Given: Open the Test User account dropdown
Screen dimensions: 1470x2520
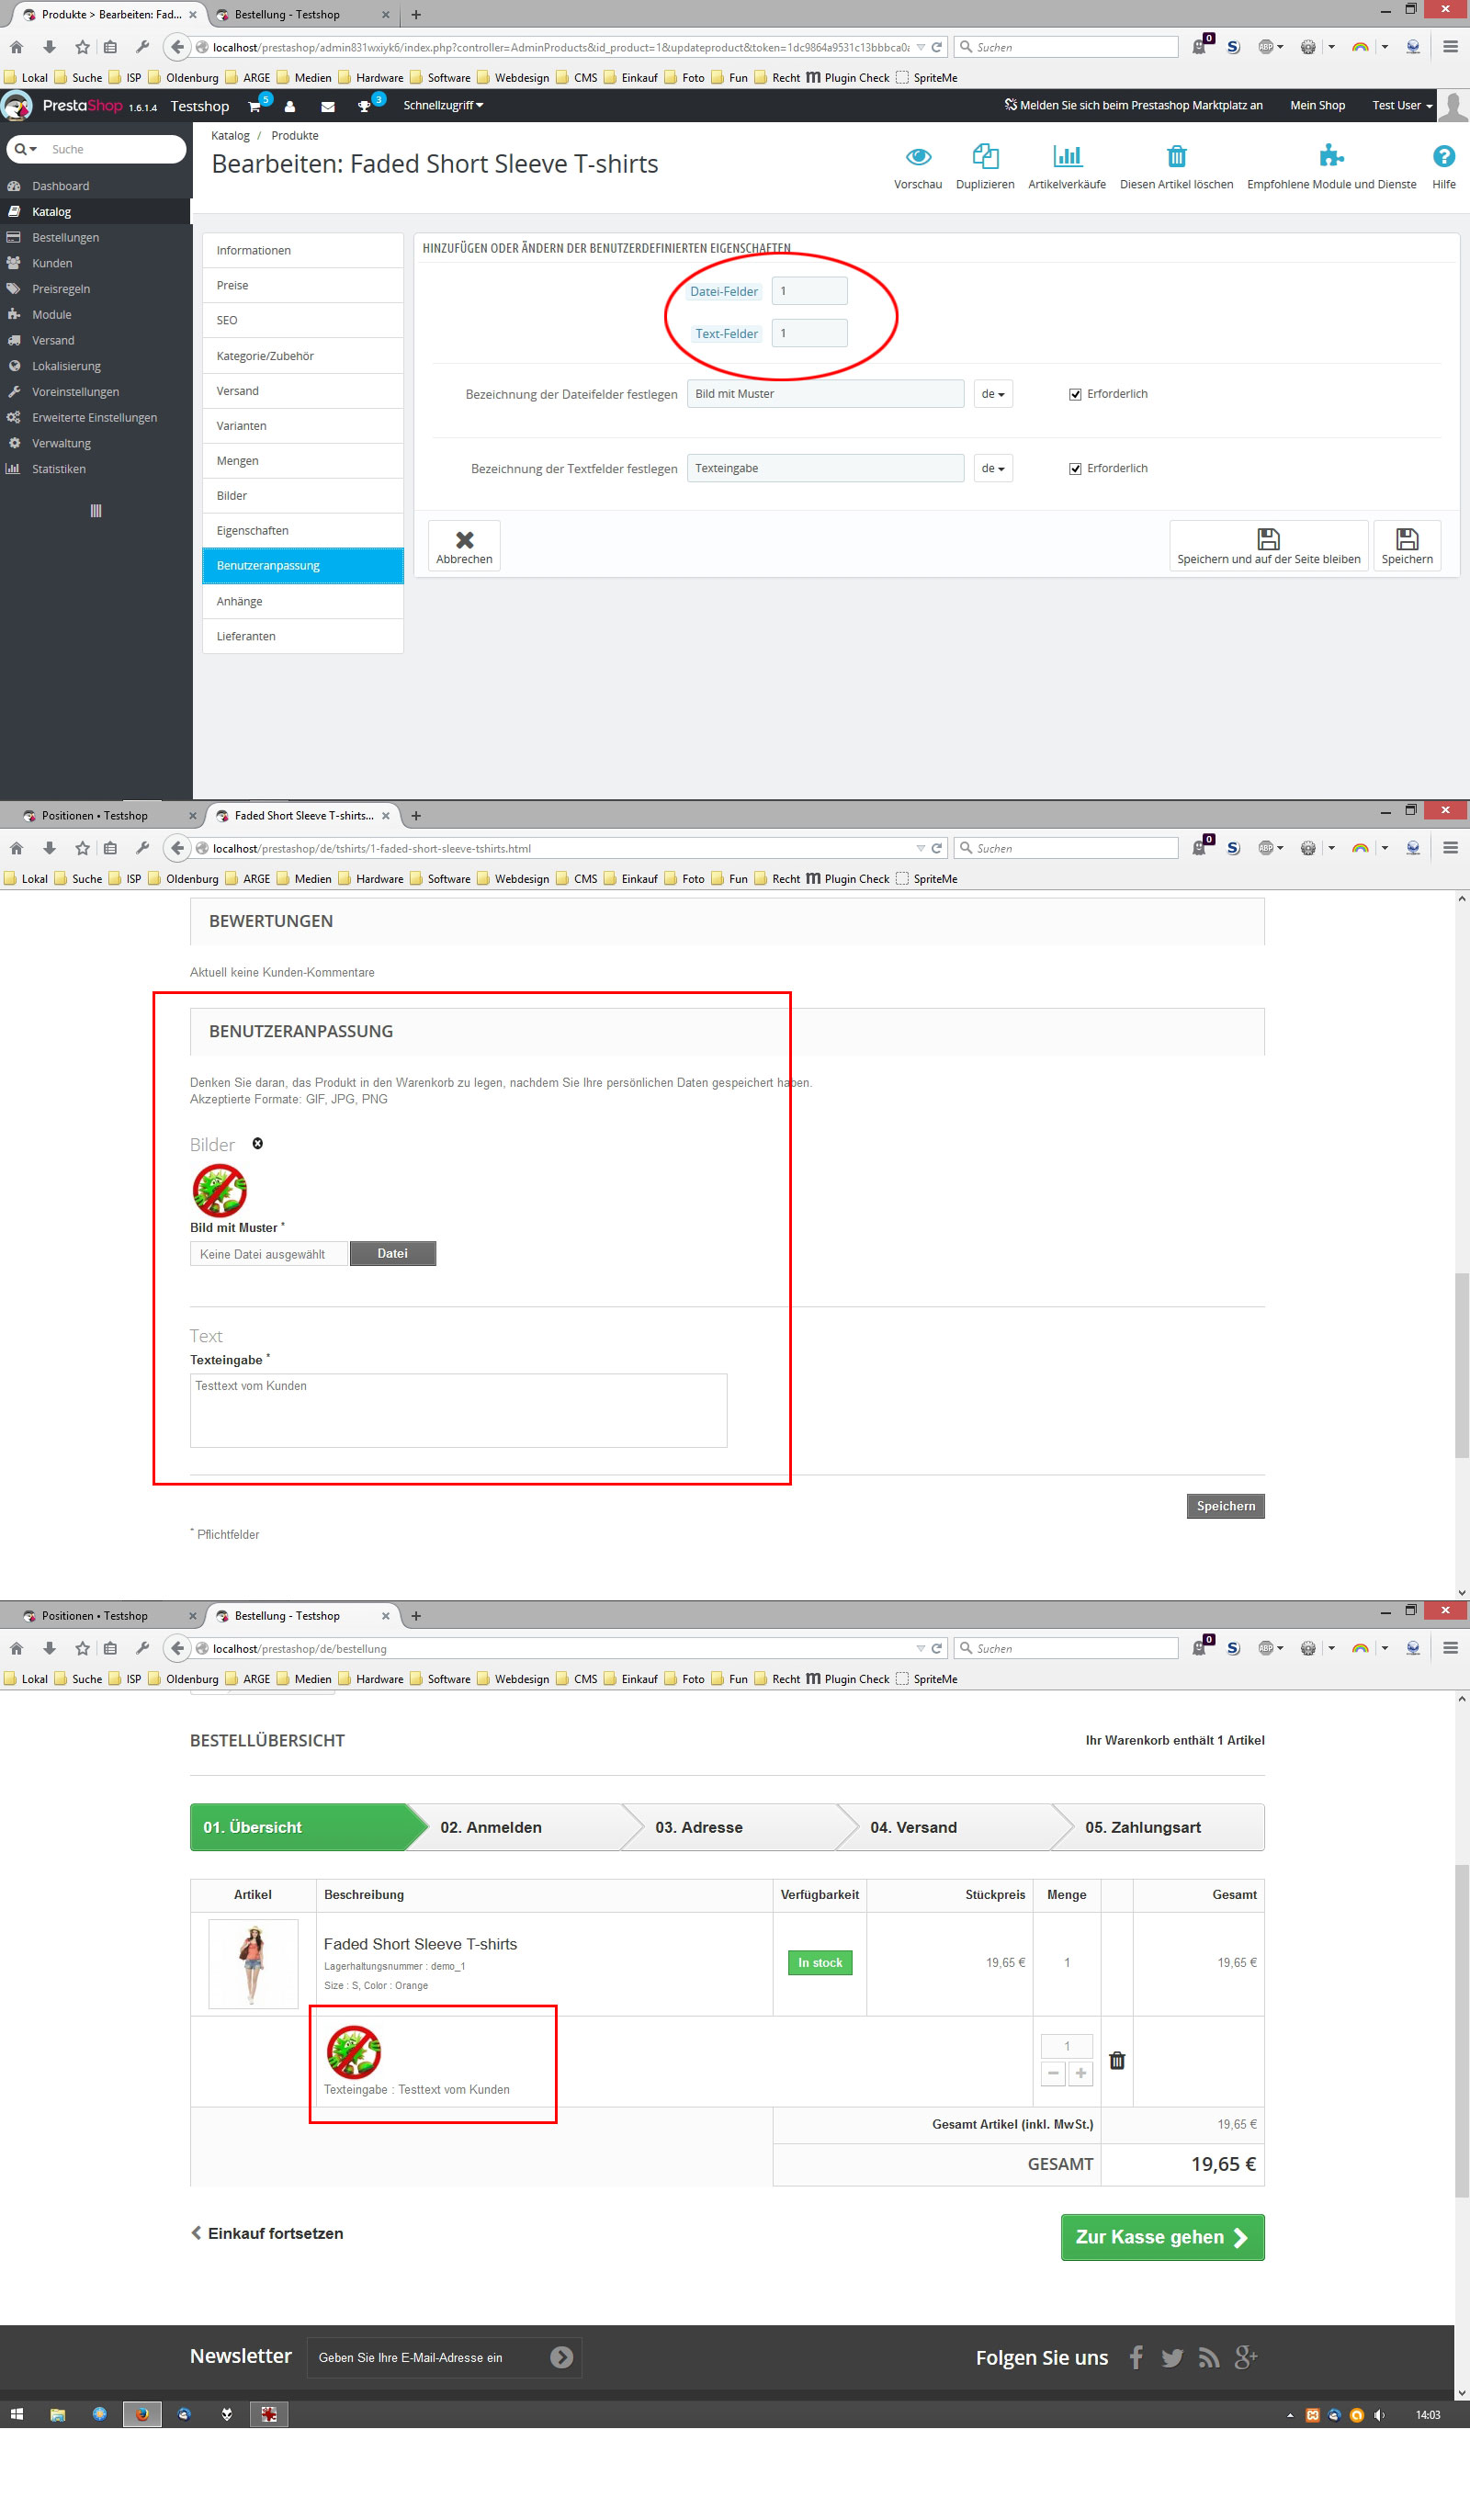Looking at the screenshot, I should click(x=1402, y=105).
